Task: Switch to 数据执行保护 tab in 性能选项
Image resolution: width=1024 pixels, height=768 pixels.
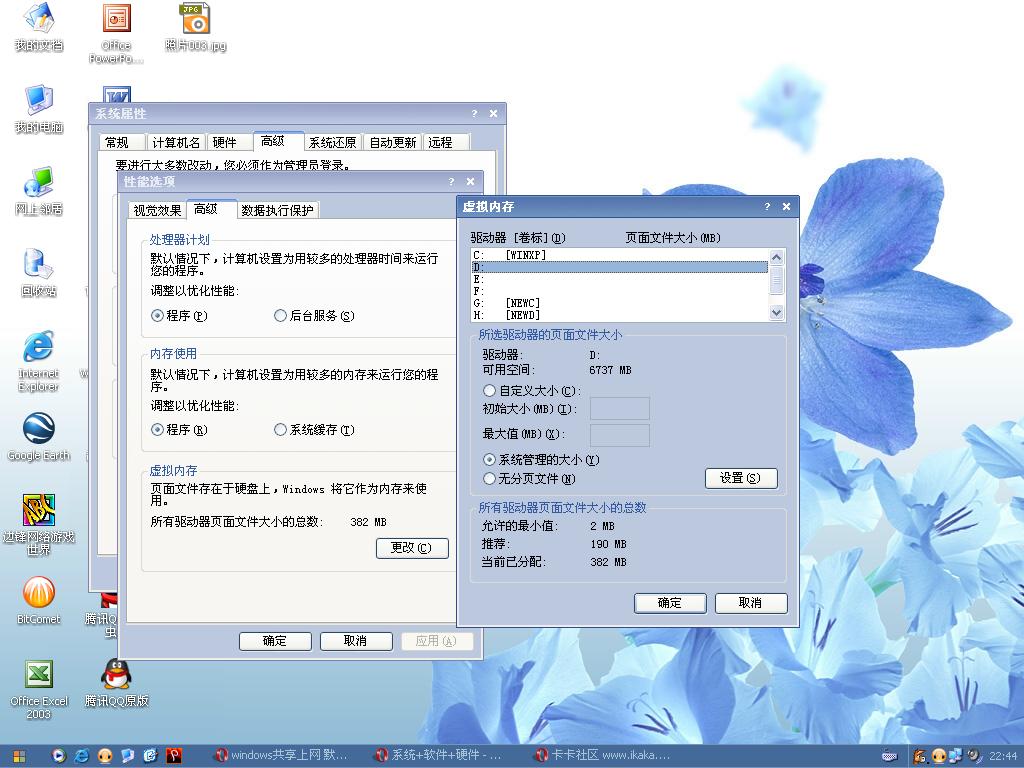Action: 278,210
